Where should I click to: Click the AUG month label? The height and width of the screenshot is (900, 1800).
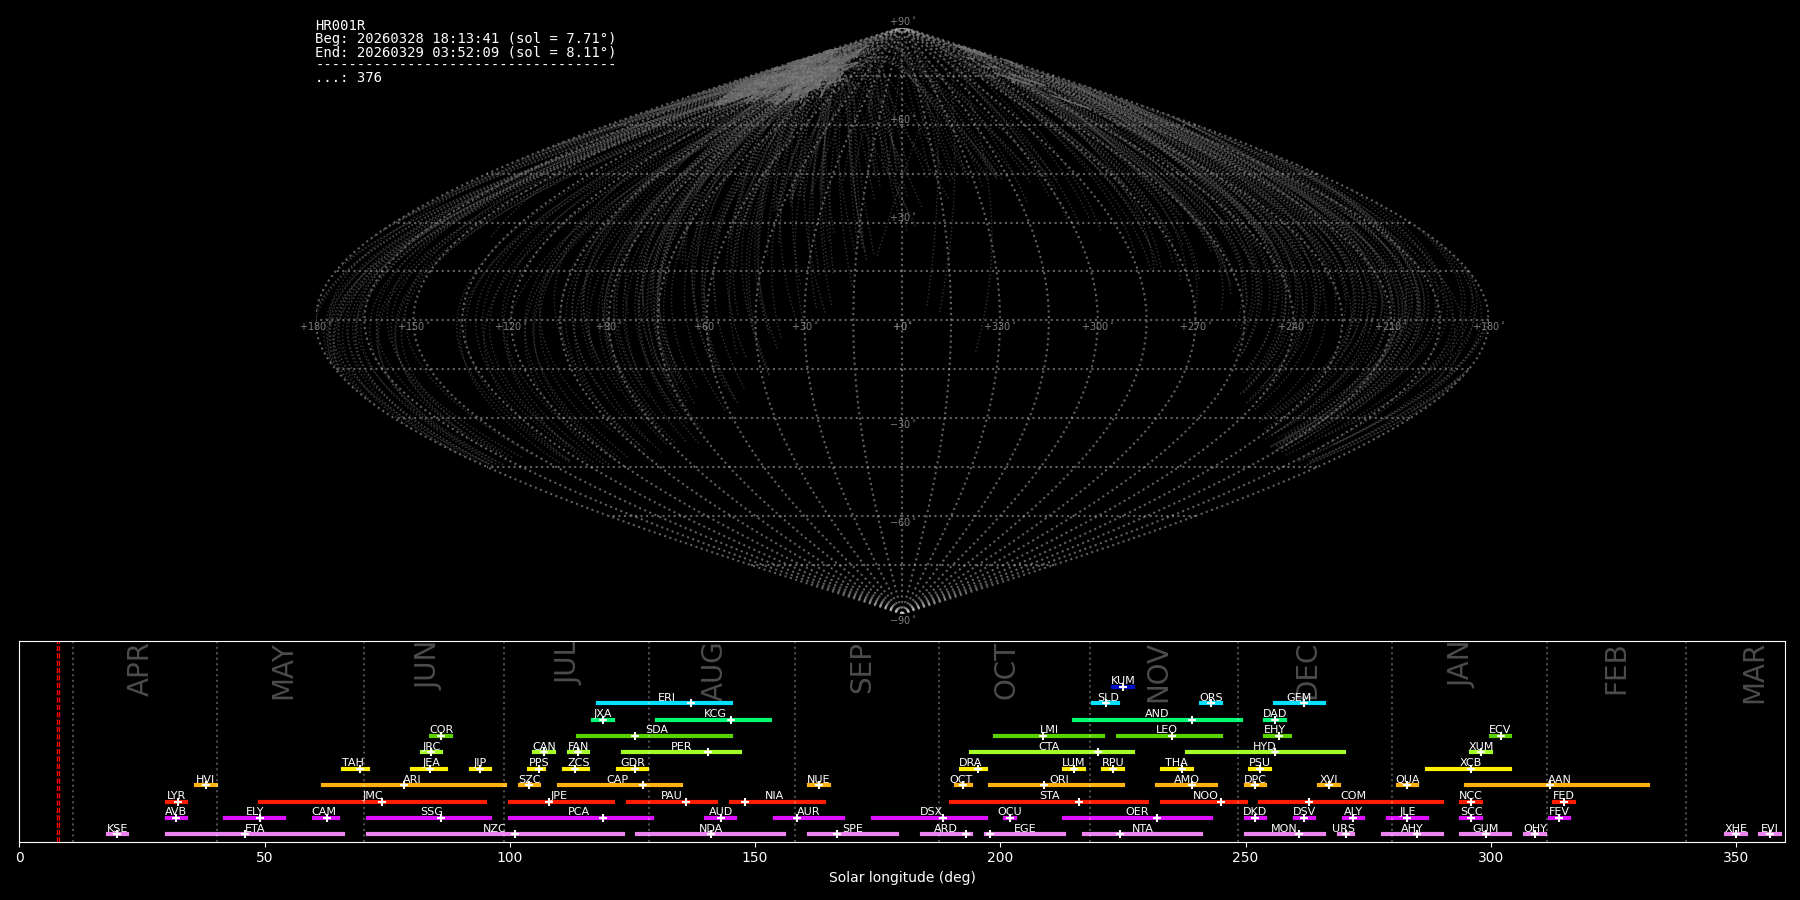tap(711, 672)
